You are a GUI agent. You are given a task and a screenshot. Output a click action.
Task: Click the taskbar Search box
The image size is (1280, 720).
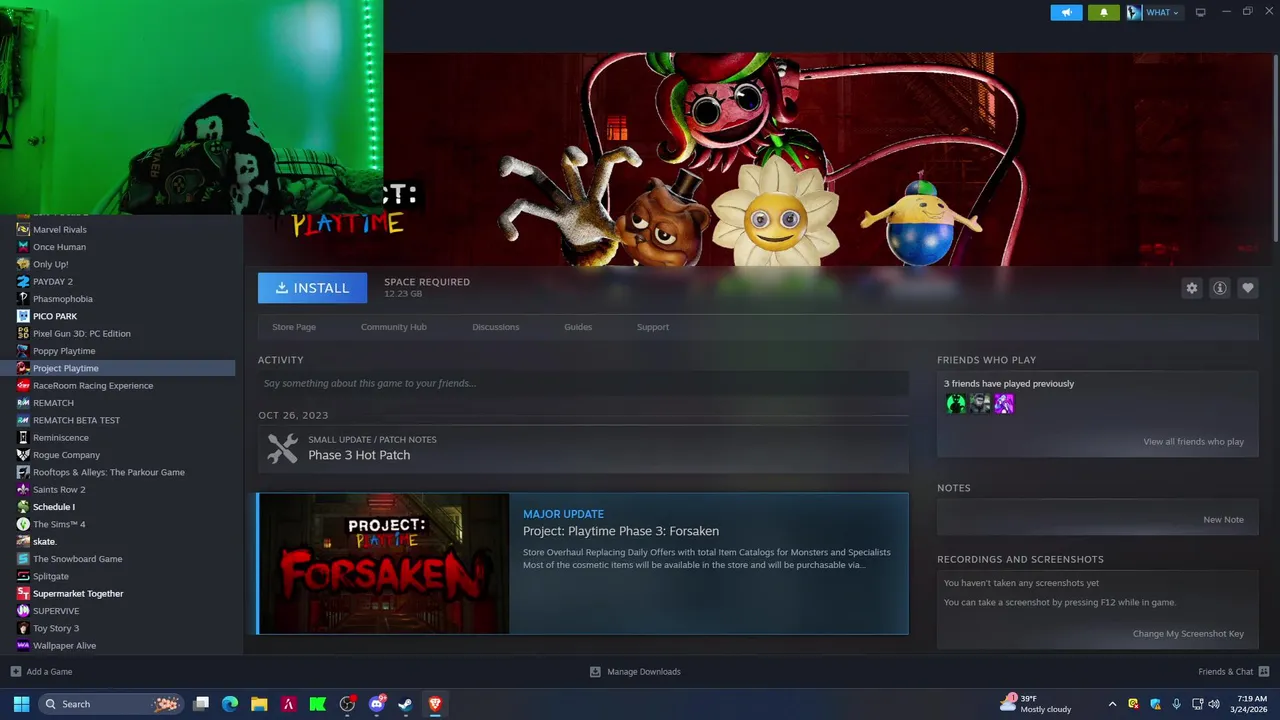tap(112, 704)
